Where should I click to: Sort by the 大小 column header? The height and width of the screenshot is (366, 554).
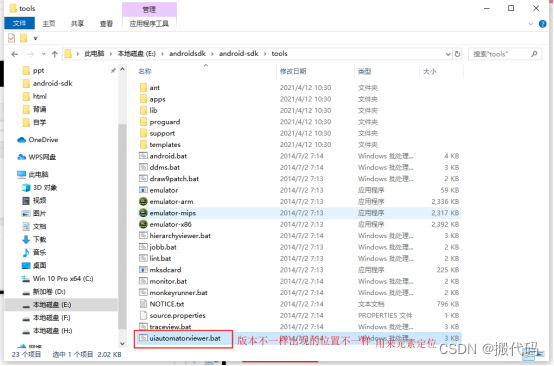430,71
